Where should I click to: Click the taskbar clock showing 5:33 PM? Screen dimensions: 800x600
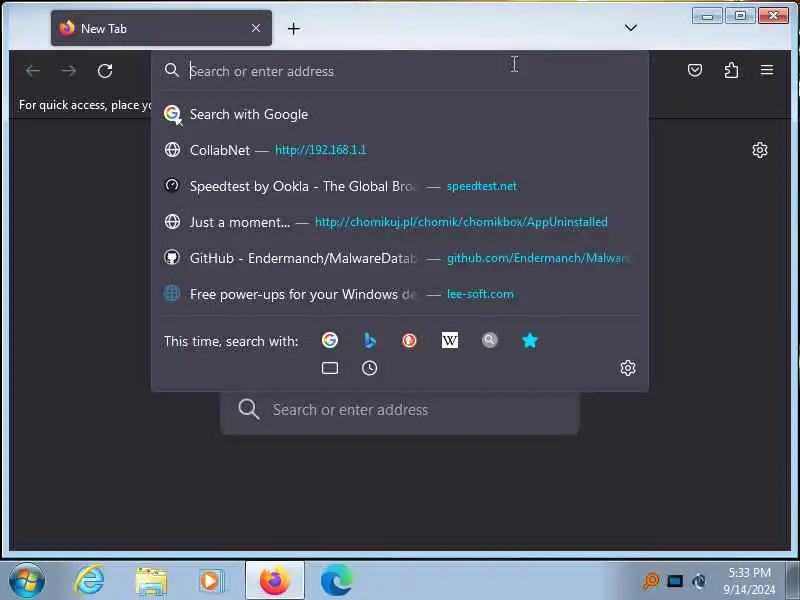749,581
